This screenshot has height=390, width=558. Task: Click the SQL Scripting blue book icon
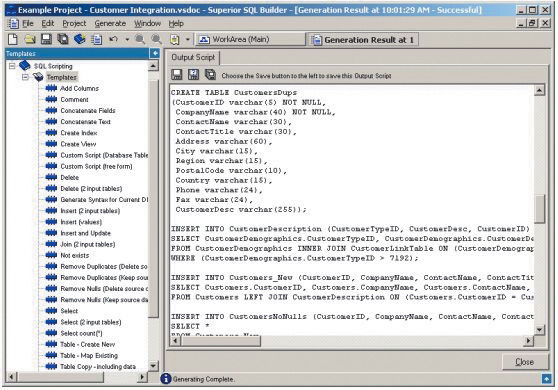[x=25, y=65]
